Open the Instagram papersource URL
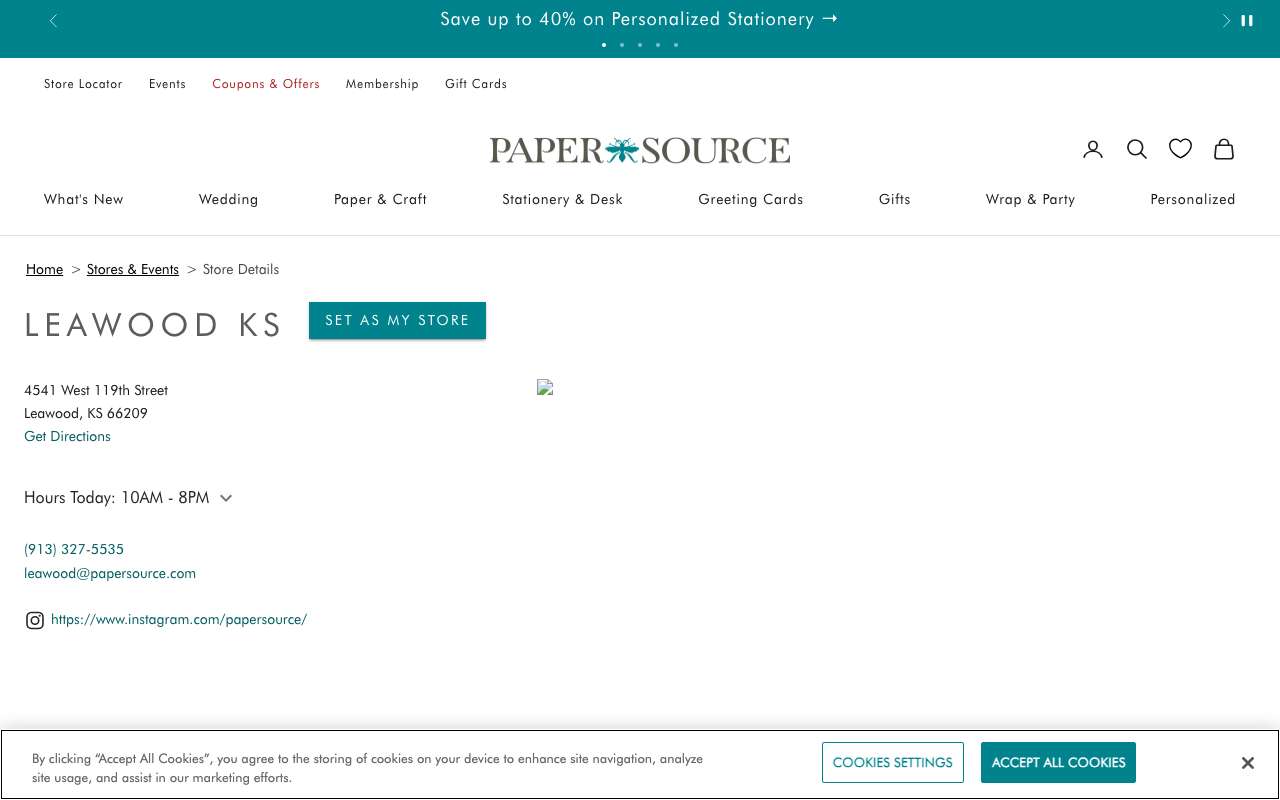Screen dimensions: 1280x800 tap(179, 620)
